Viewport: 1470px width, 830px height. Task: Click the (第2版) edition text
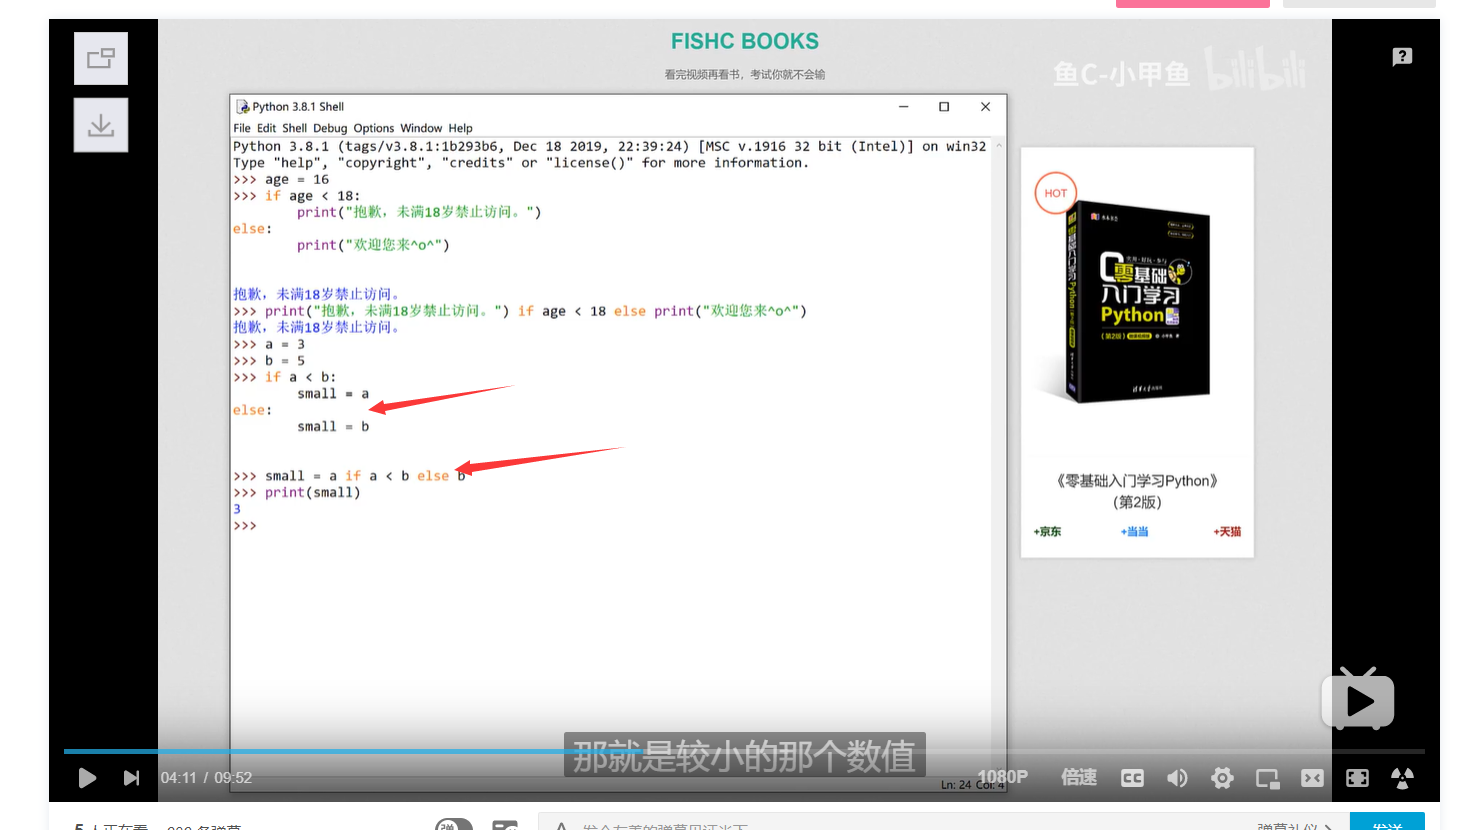[x=1137, y=502]
